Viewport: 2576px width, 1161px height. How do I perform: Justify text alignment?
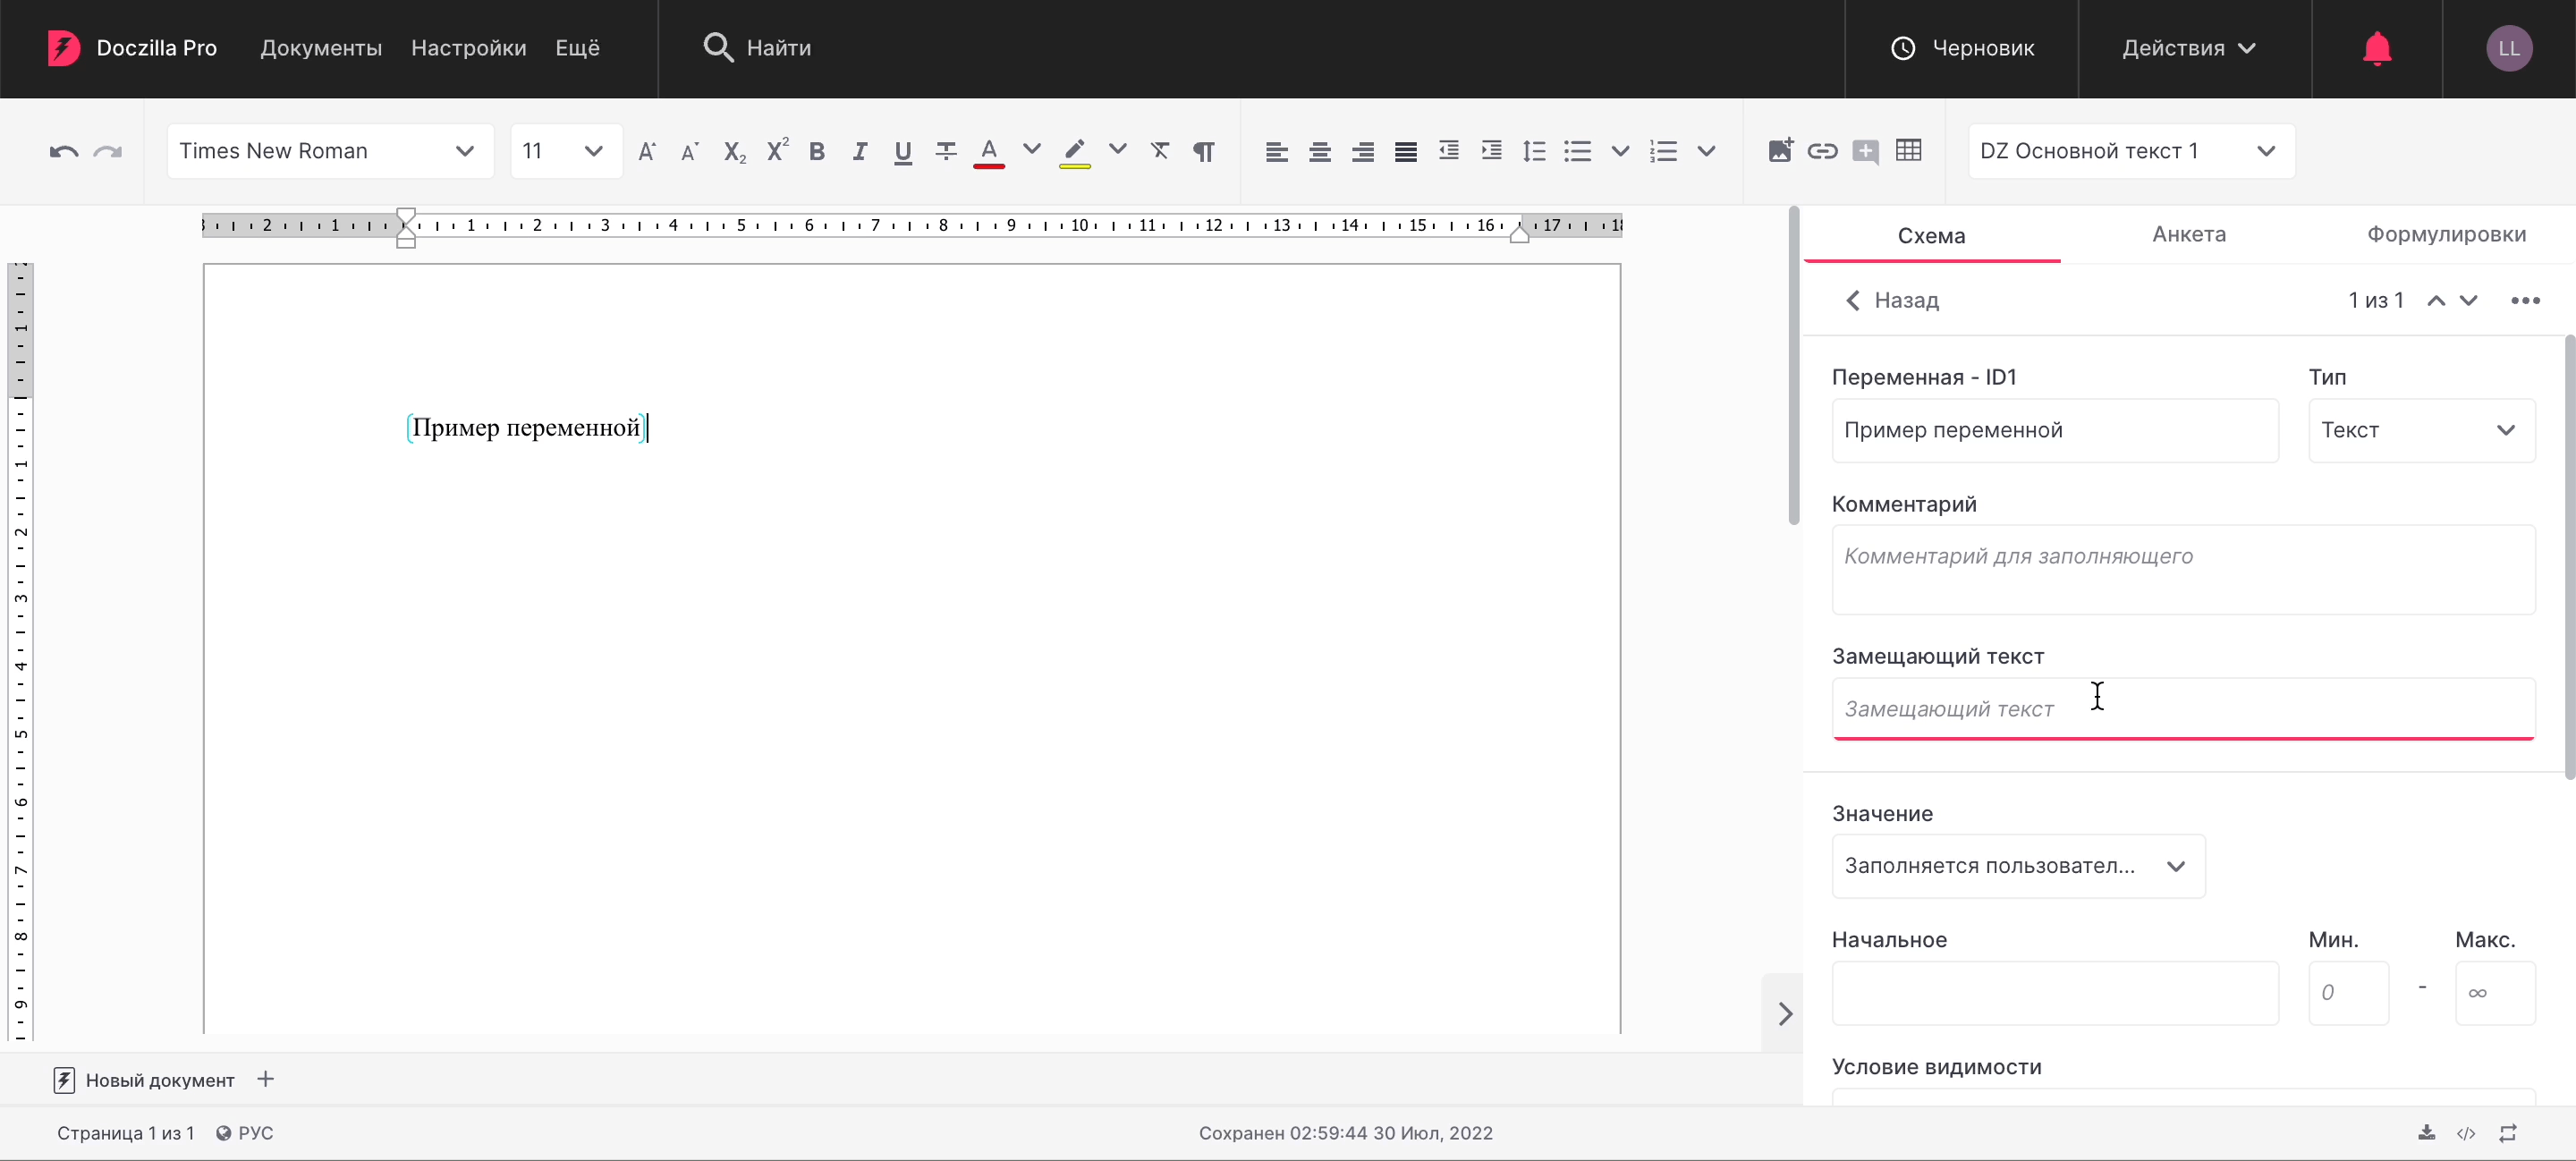coord(1406,152)
